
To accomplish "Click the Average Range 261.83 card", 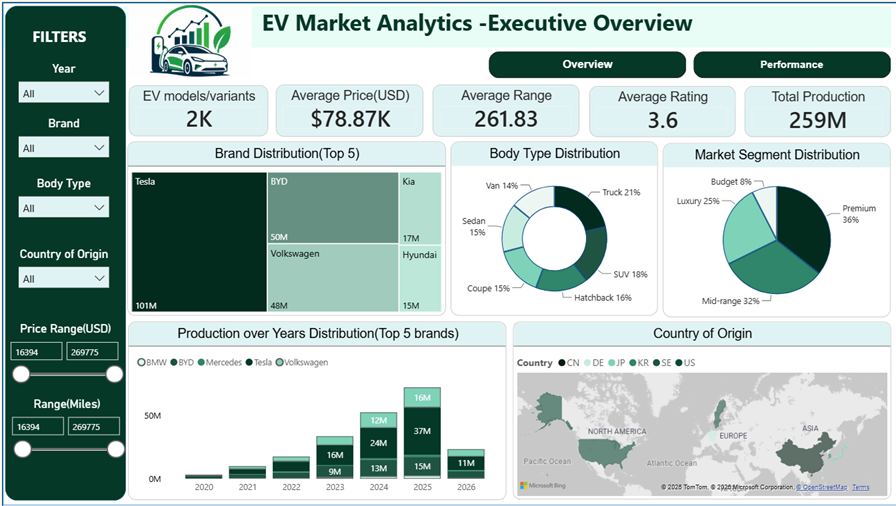I will click(x=506, y=110).
